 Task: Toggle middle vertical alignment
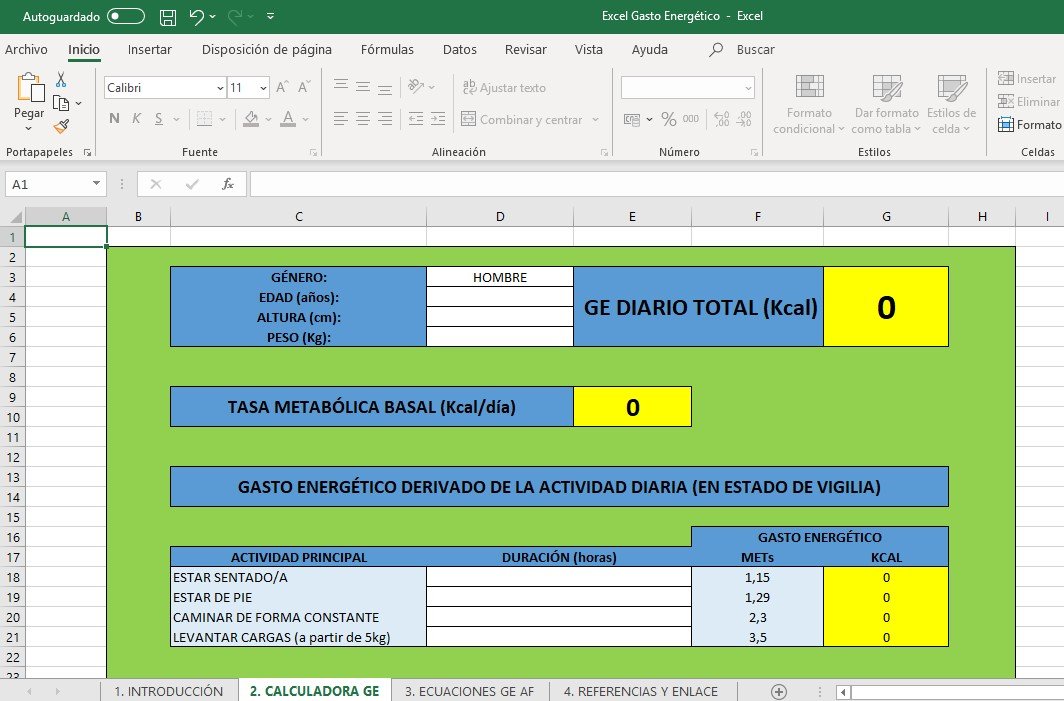pos(363,86)
